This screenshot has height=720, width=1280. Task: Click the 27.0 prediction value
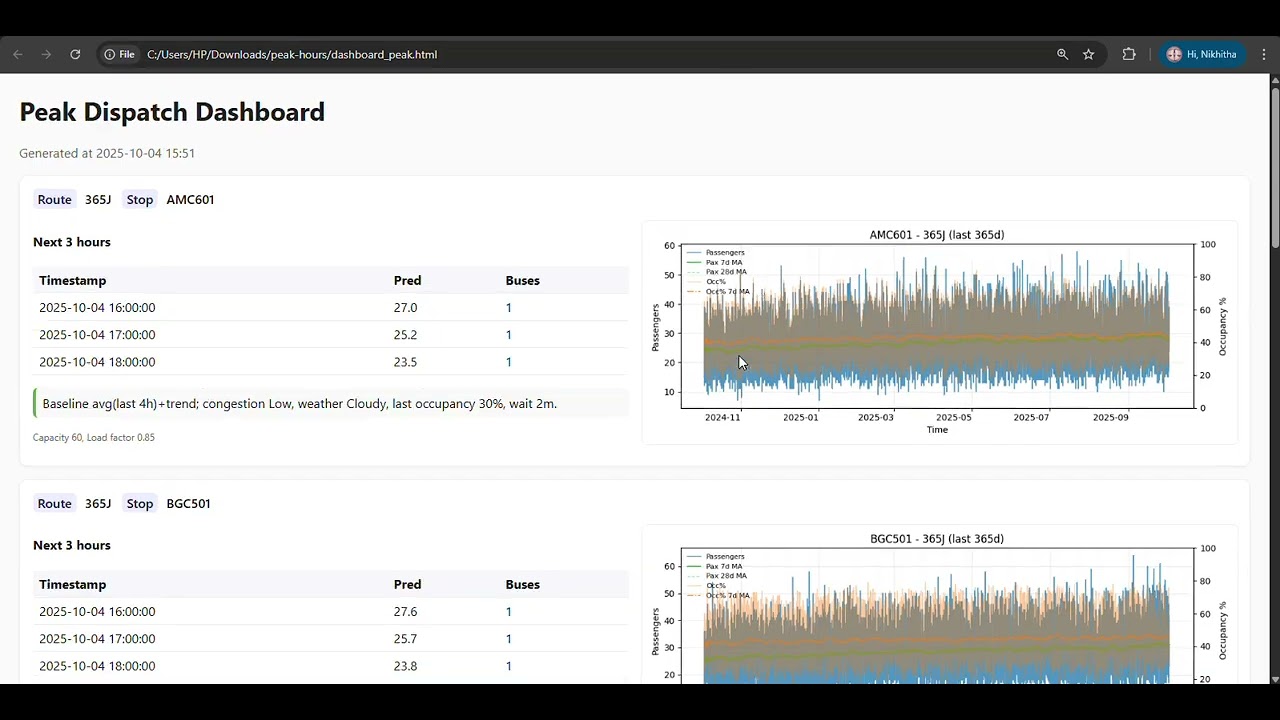tap(405, 307)
